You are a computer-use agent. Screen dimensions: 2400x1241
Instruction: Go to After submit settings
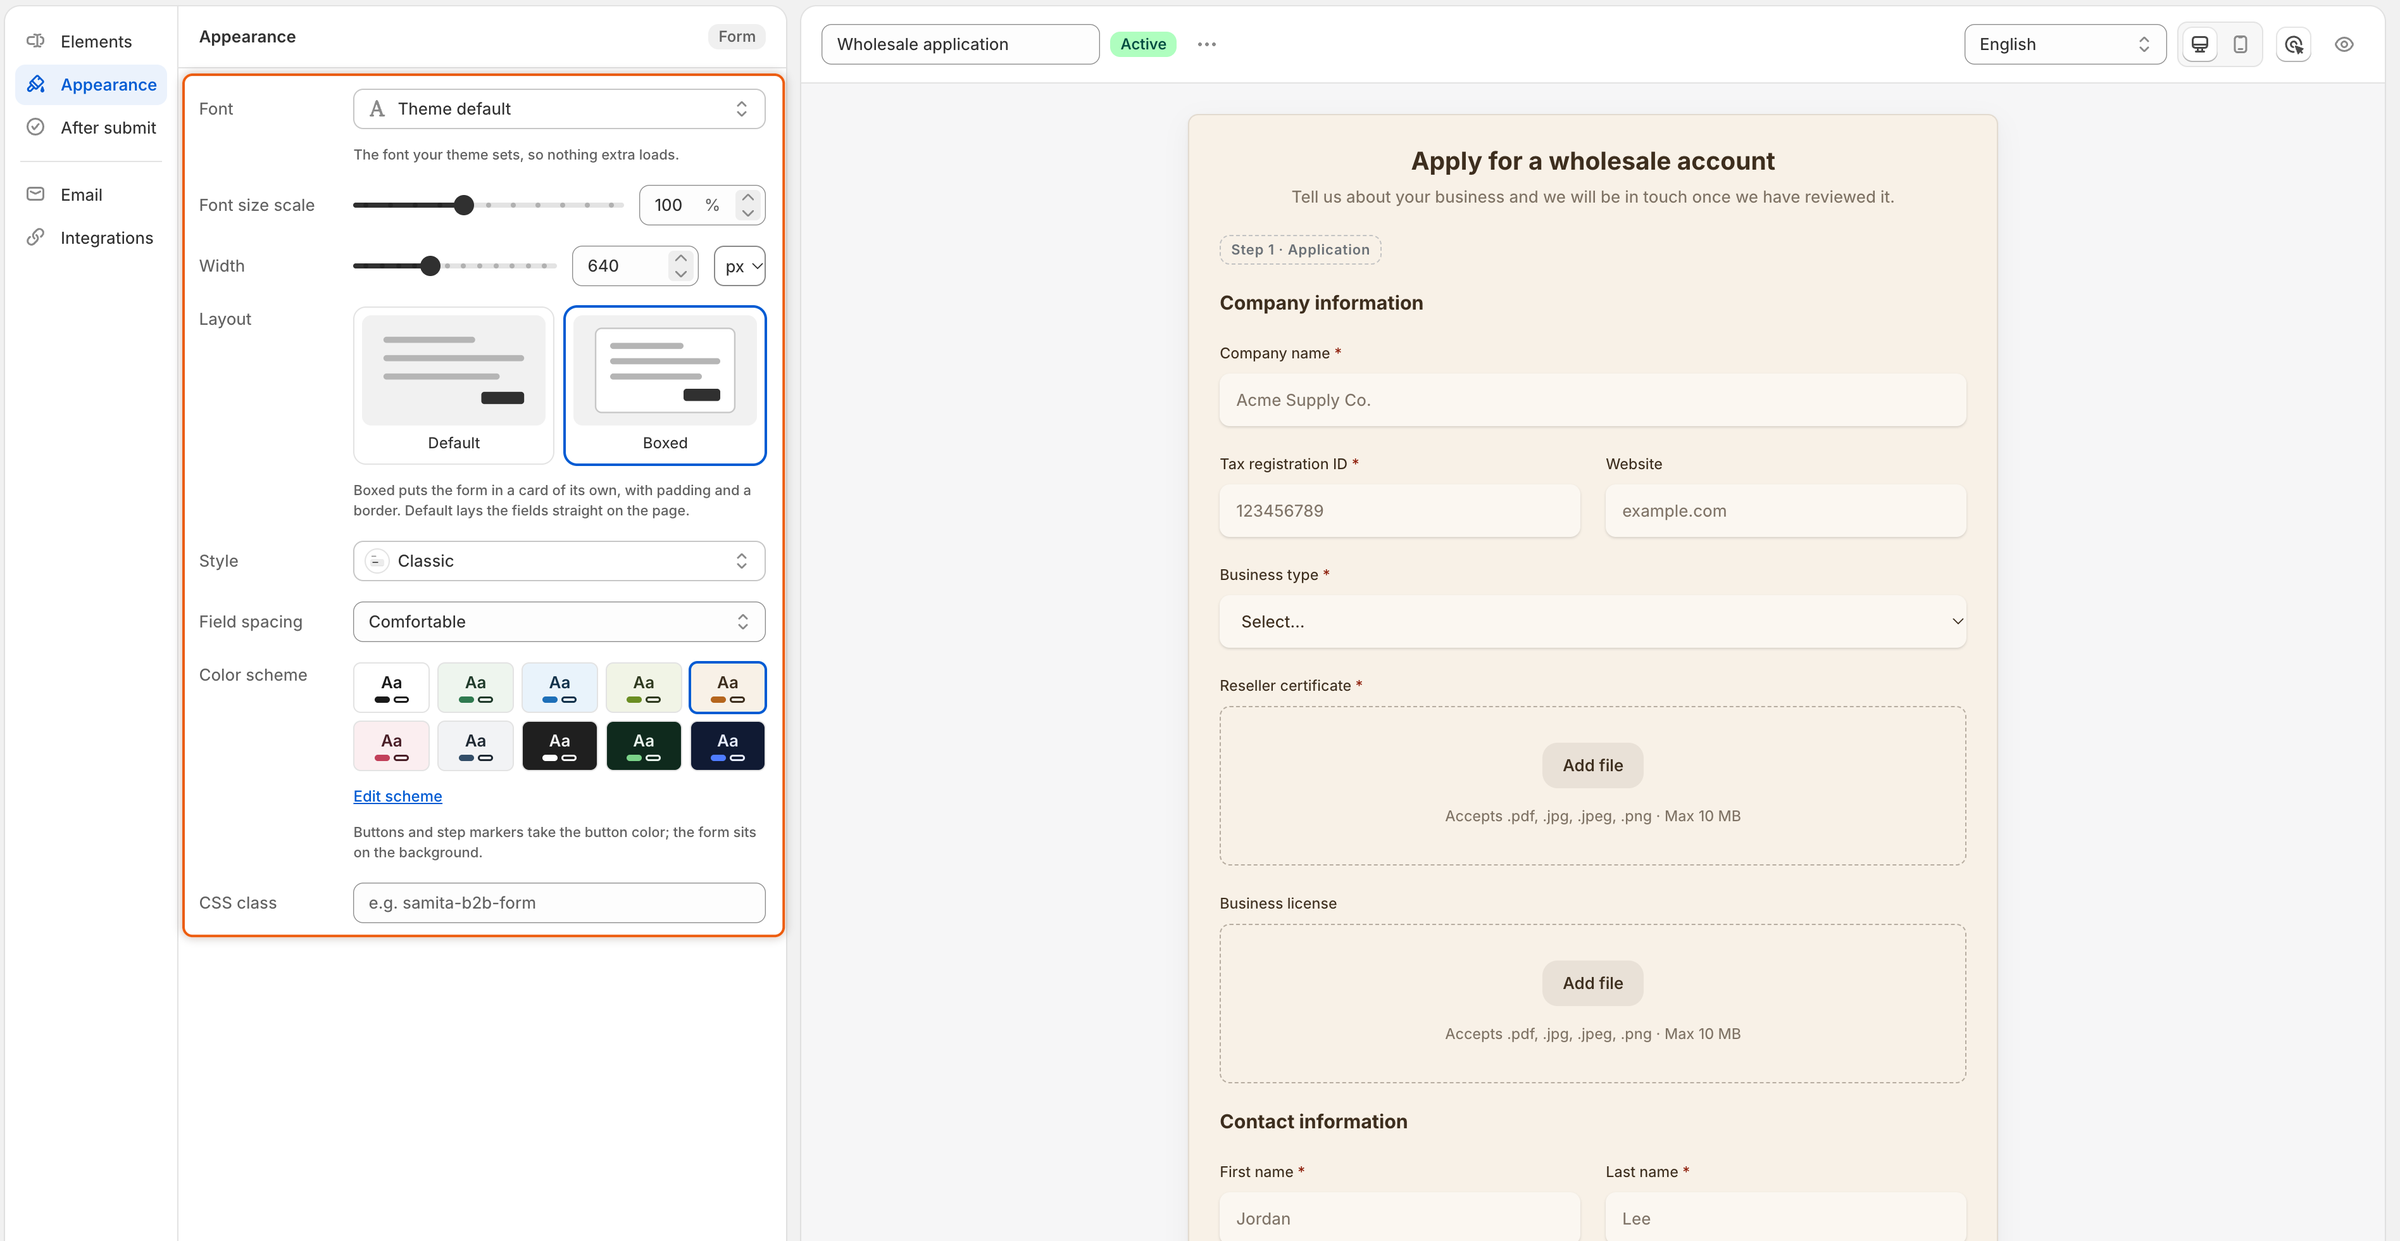coord(91,127)
